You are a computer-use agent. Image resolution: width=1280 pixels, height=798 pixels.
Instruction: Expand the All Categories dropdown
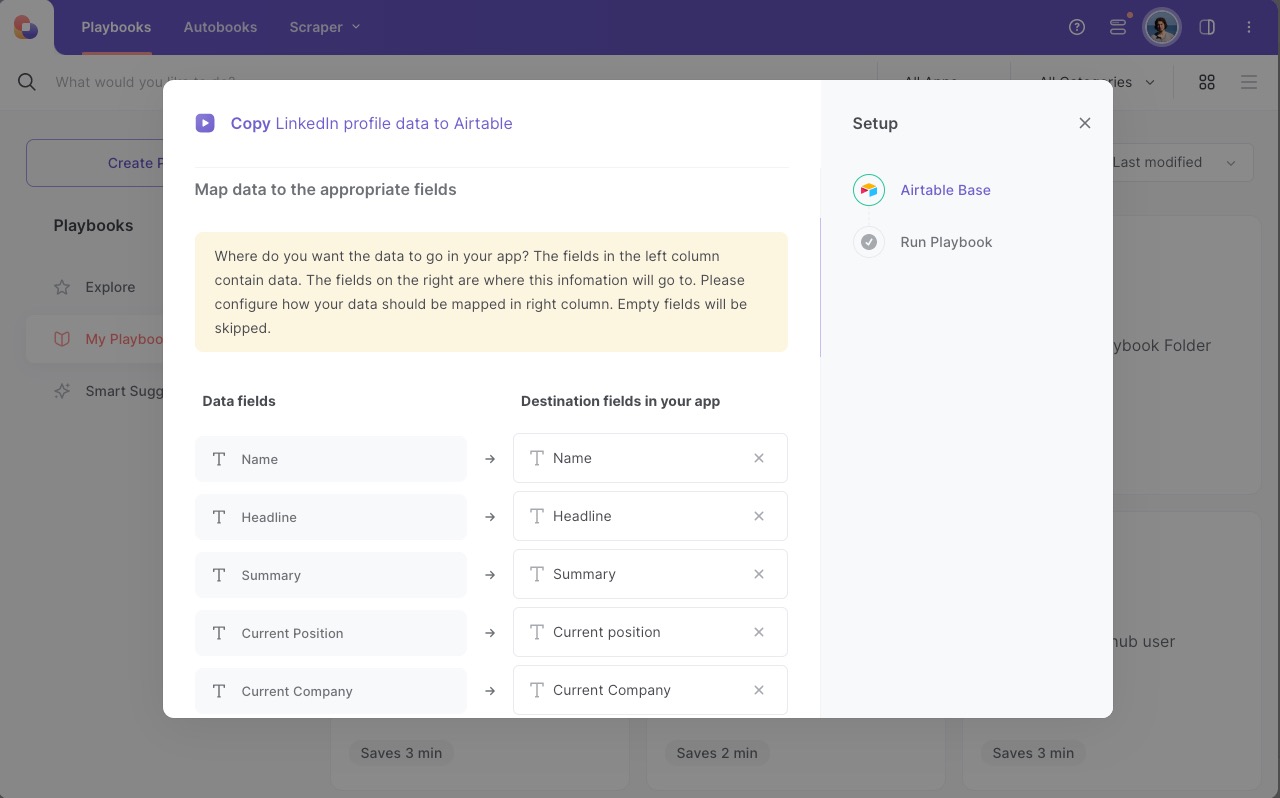(1098, 82)
